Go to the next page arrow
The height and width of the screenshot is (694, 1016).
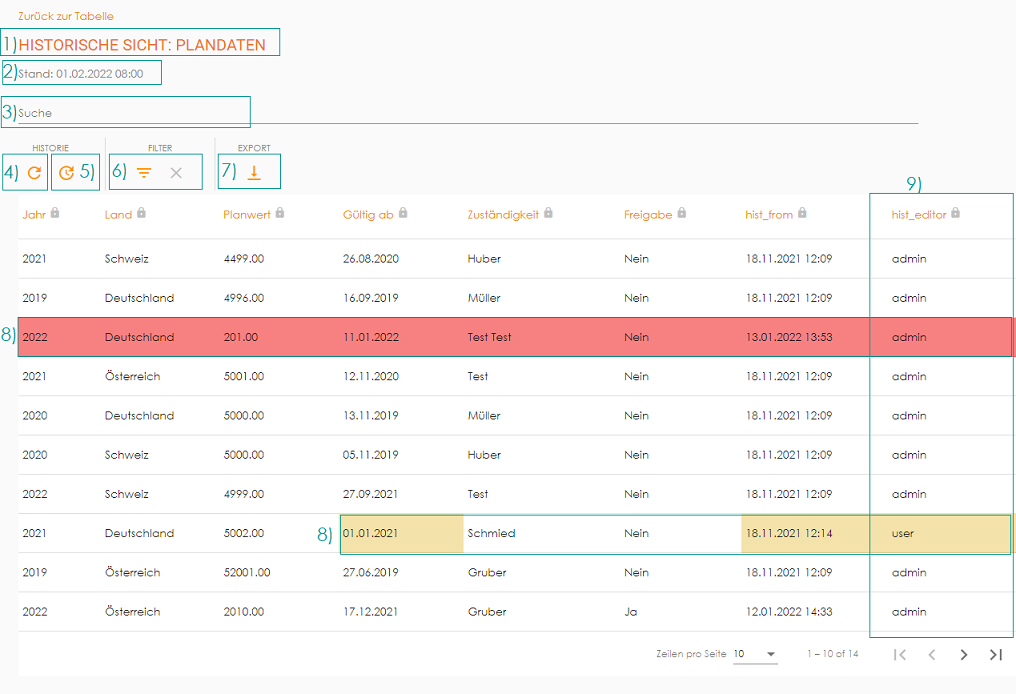[963, 654]
